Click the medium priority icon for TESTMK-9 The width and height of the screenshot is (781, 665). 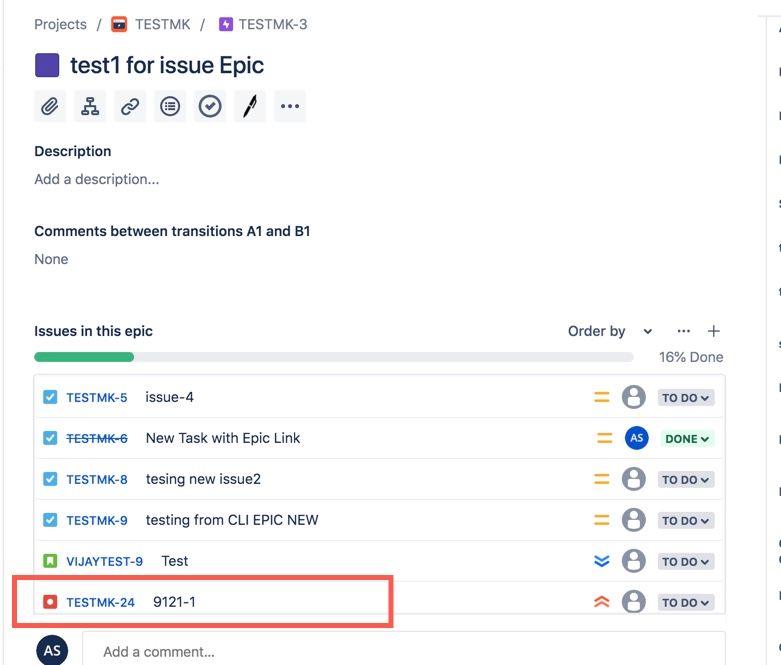pyautogui.click(x=602, y=520)
